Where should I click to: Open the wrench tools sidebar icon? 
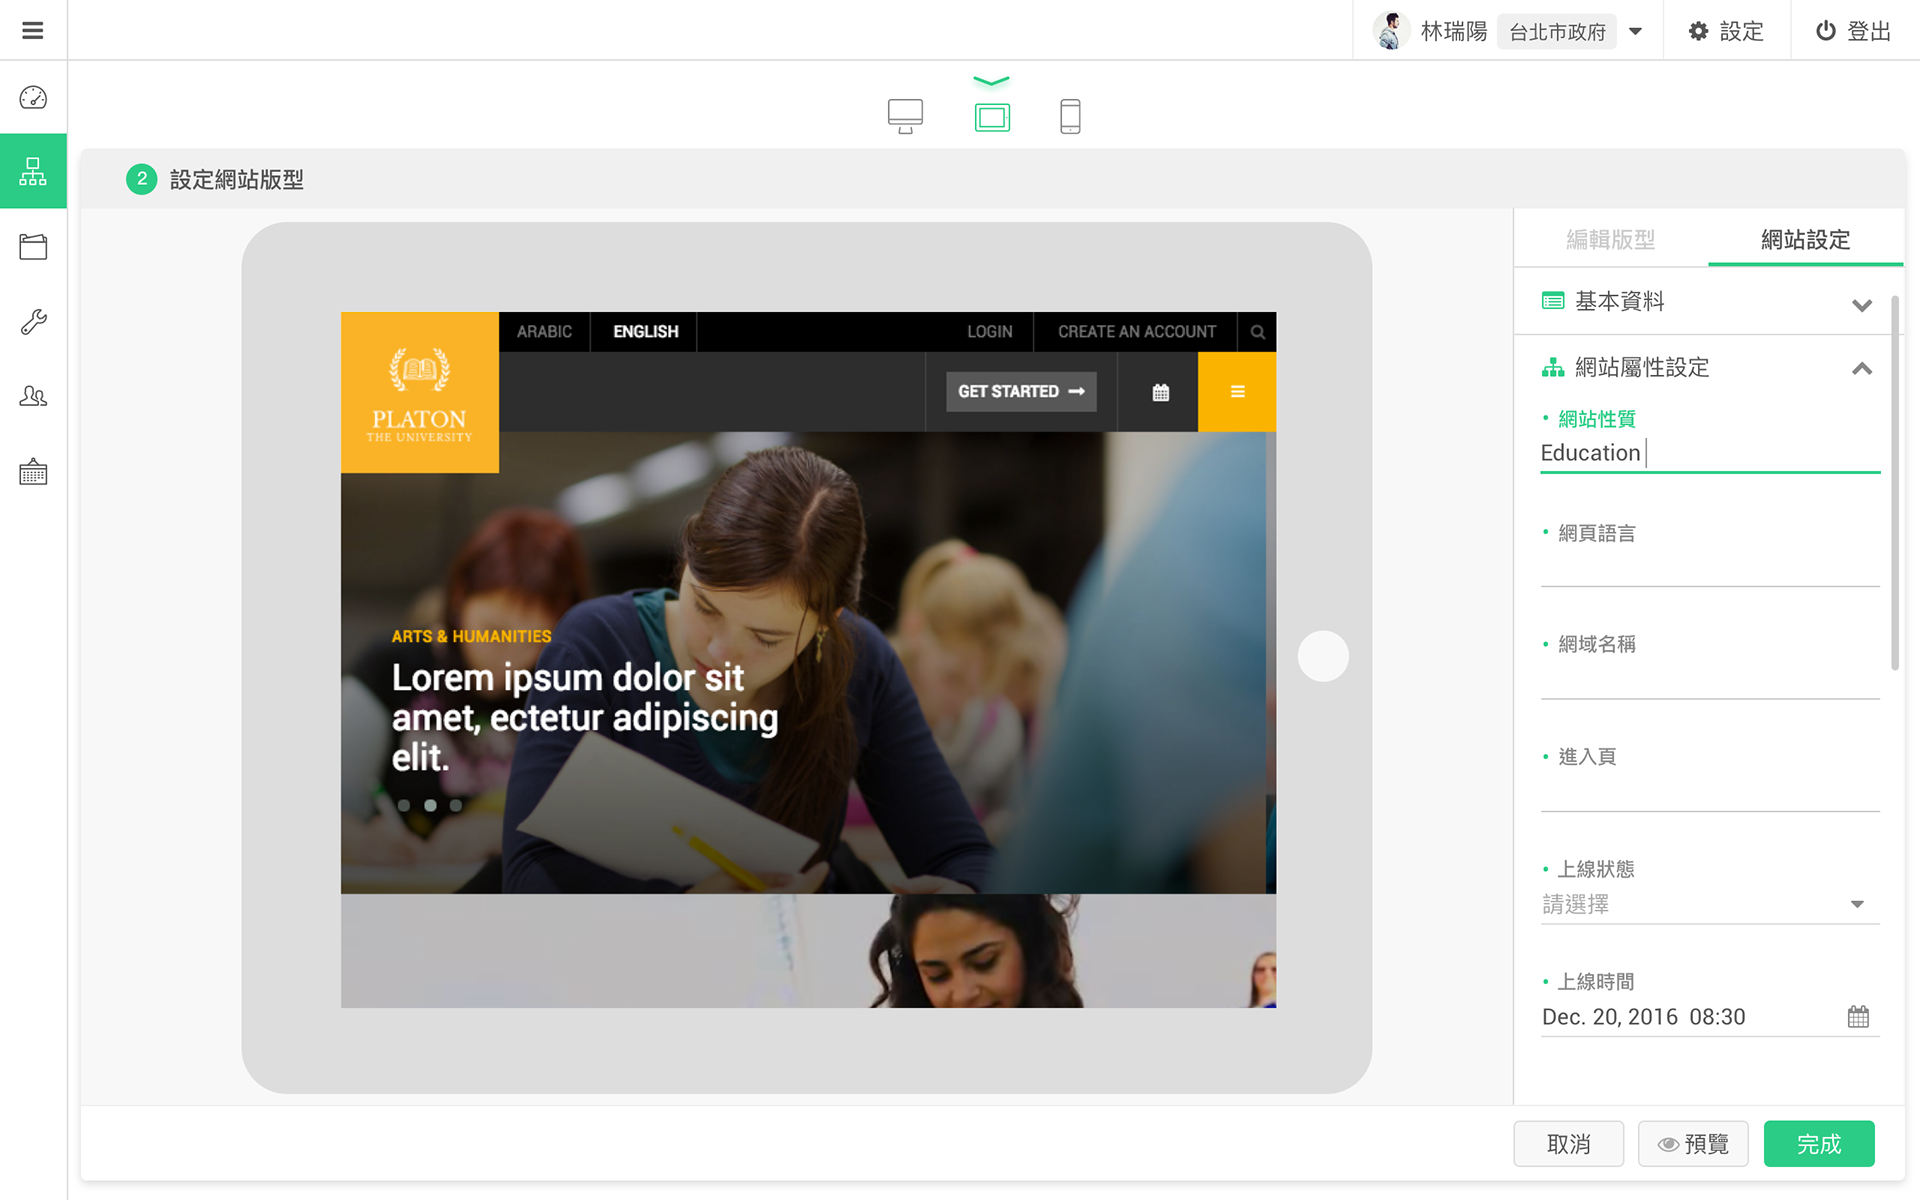click(33, 322)
